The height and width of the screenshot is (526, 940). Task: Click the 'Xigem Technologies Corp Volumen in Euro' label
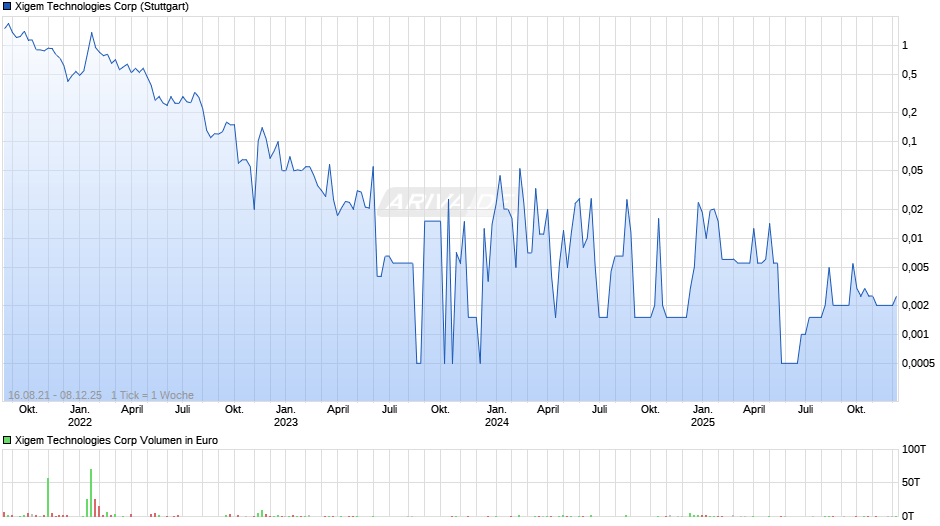(x=116, y=440)
